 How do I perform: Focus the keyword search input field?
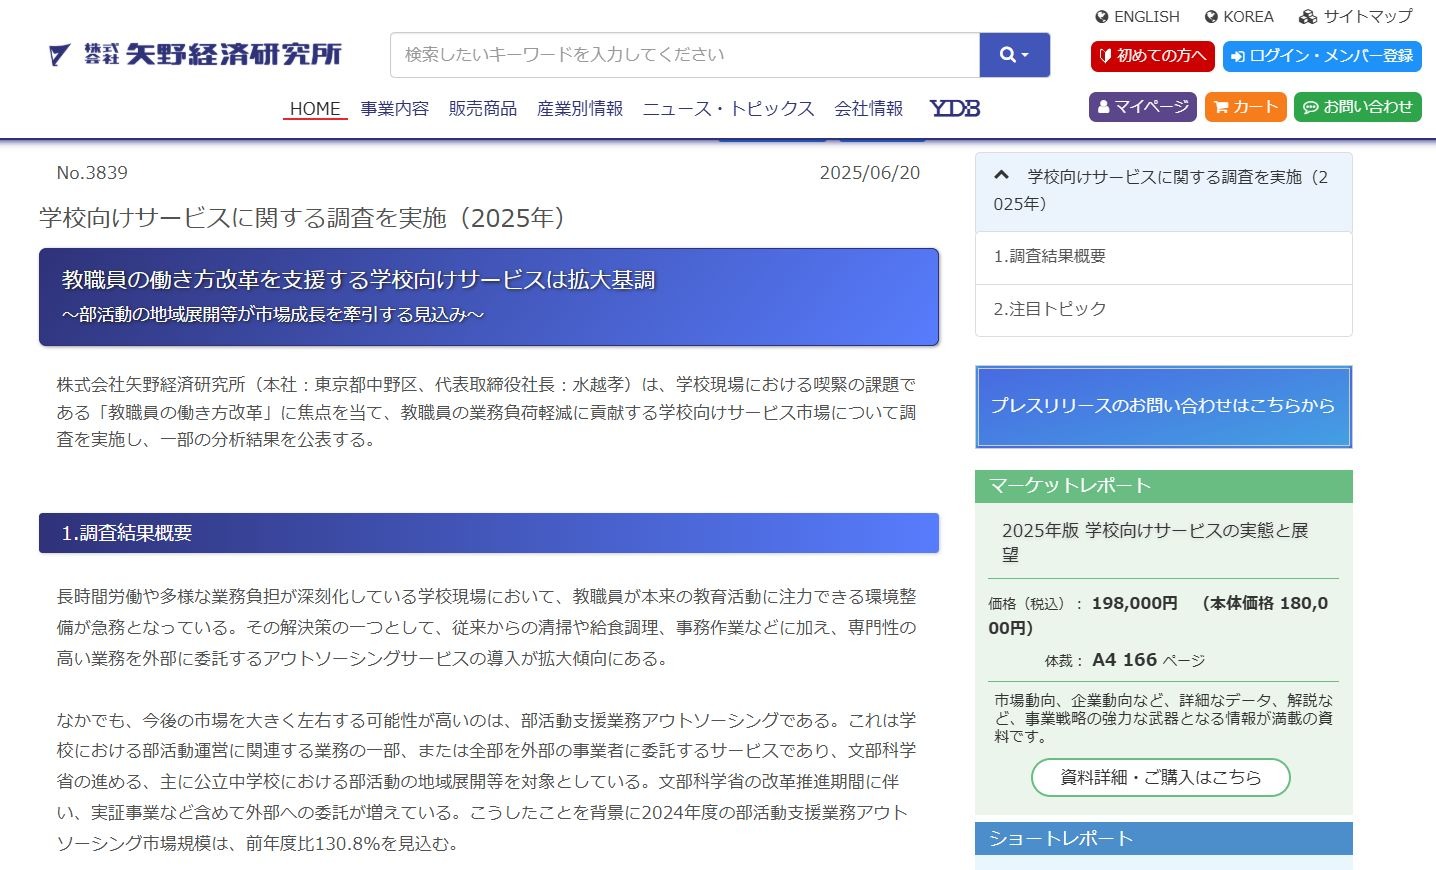(684, 55)
